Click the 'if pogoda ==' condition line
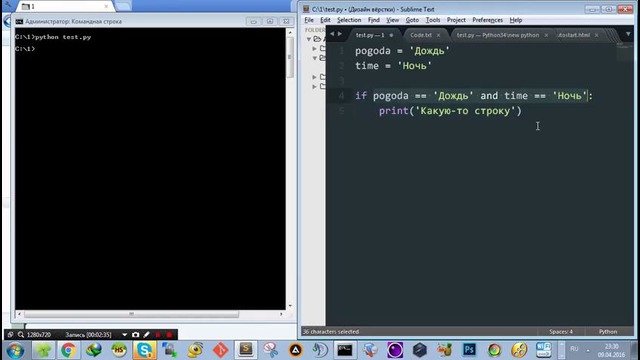The height and width of the screenshot is (360, 640). [x=473, y=96]
